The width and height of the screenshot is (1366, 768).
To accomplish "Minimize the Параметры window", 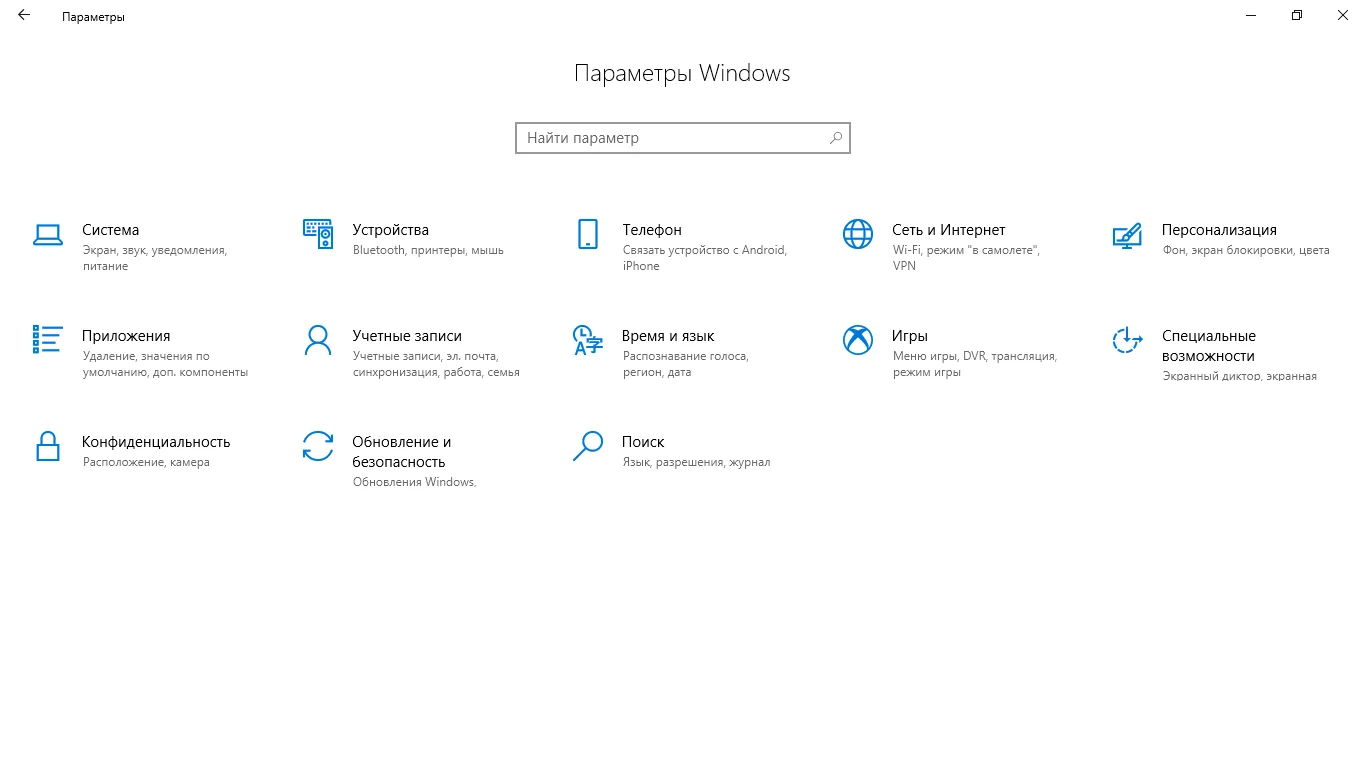I will pos(1251,16).
